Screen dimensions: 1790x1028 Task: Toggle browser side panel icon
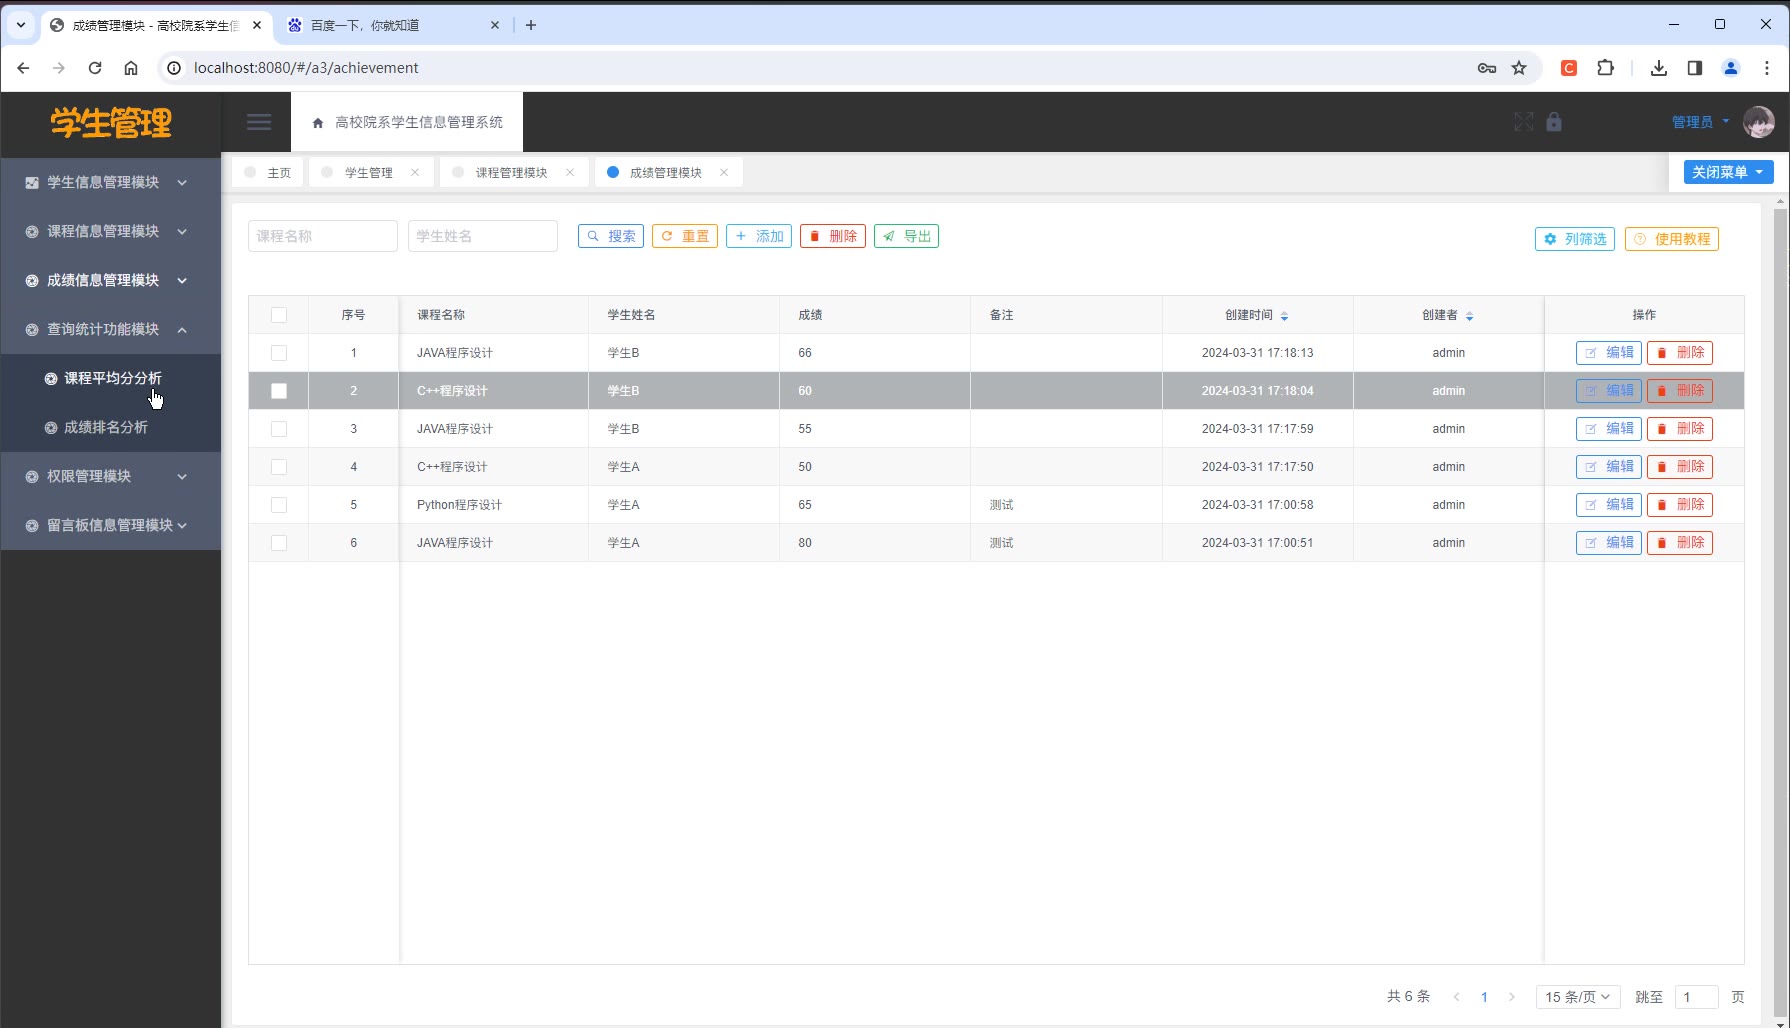pos(1695,68)
